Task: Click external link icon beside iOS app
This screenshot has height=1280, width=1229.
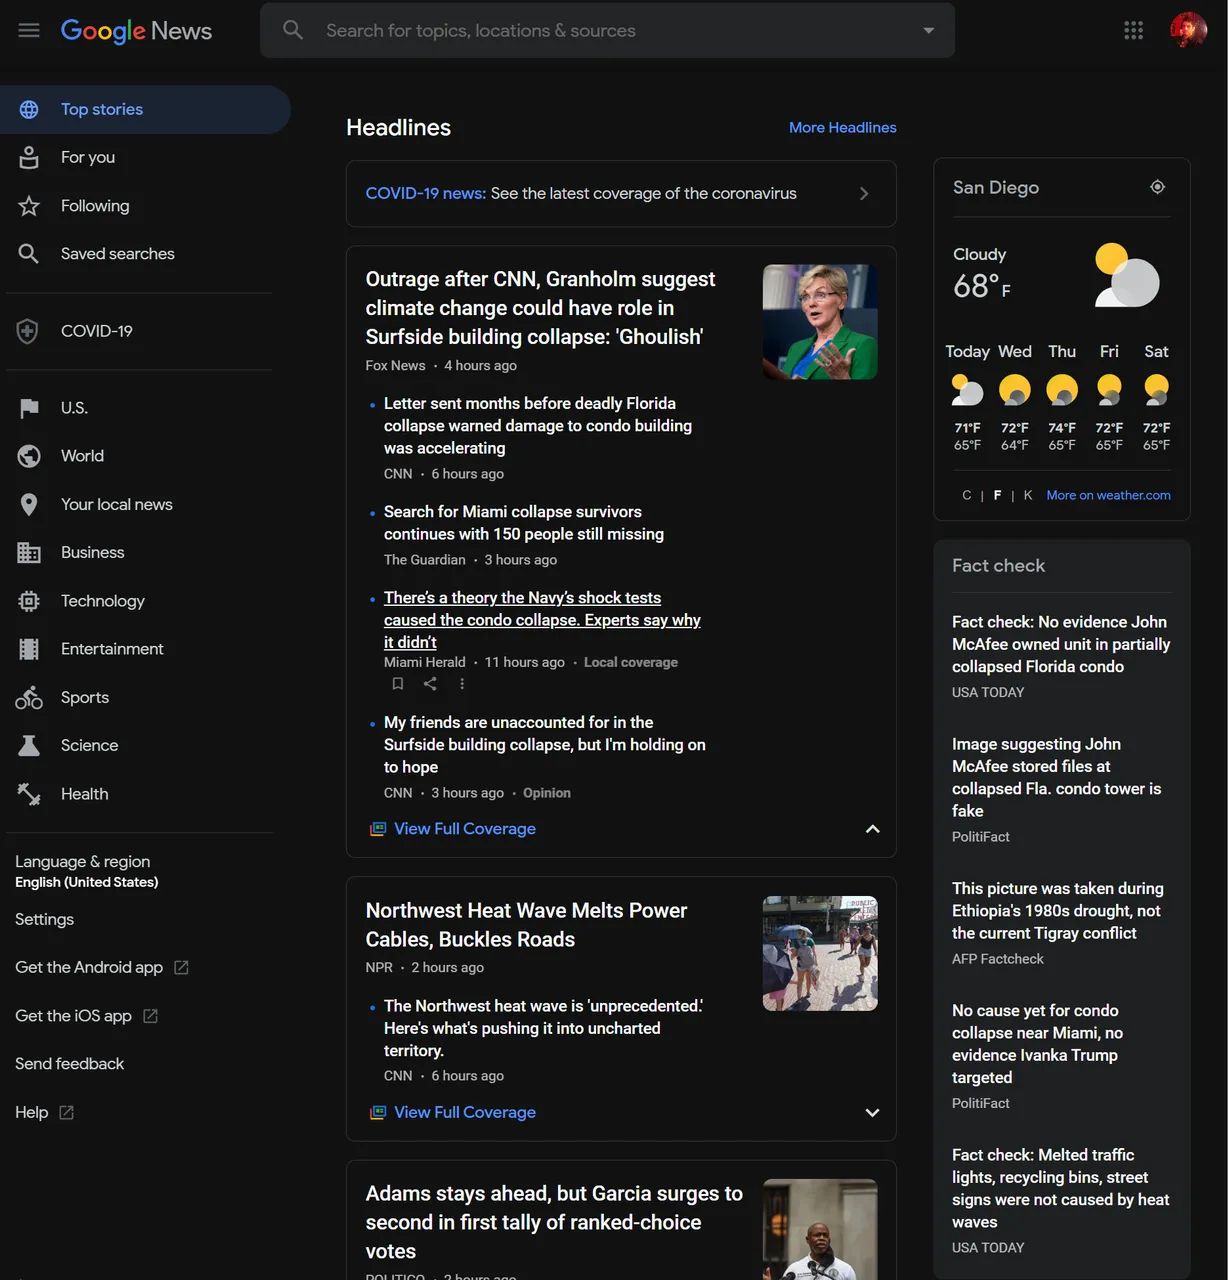Action: [150, 1016]
